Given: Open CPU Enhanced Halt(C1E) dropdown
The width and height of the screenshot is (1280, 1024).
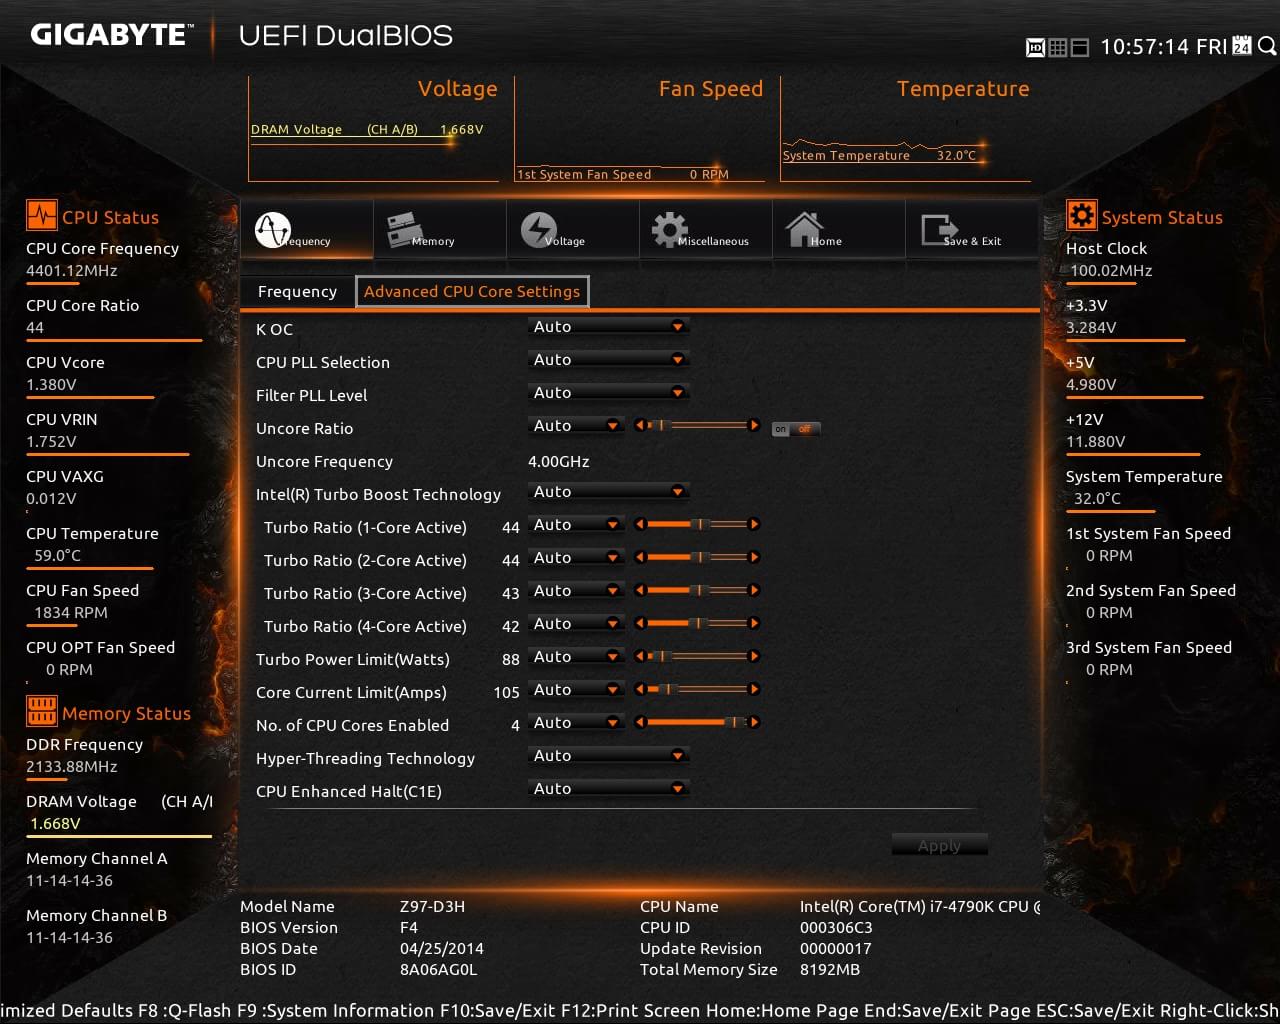Looking at the screenshot, I should pyautogui.click(x=609, y=789).
